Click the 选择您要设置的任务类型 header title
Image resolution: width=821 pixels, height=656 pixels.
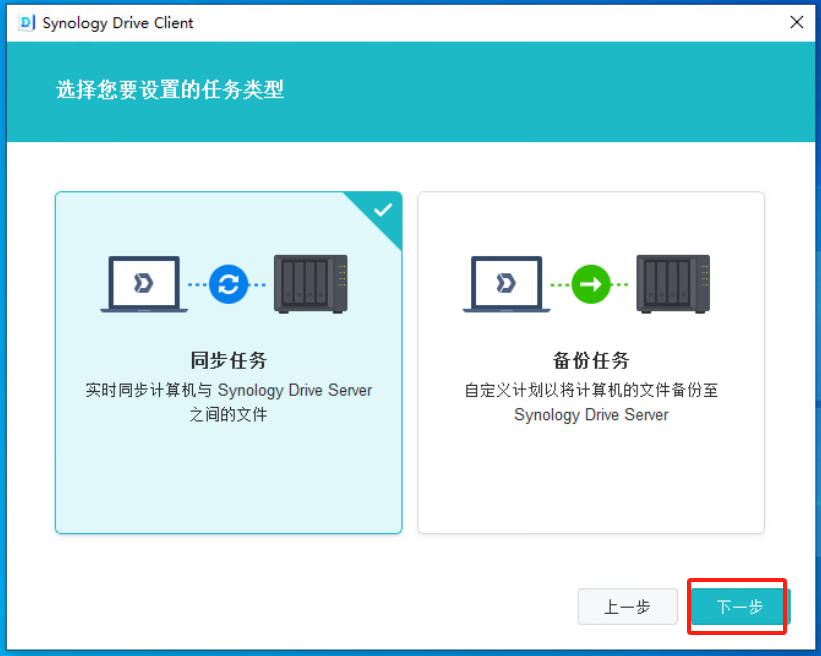pyautogui.click(x=170, y=90)
